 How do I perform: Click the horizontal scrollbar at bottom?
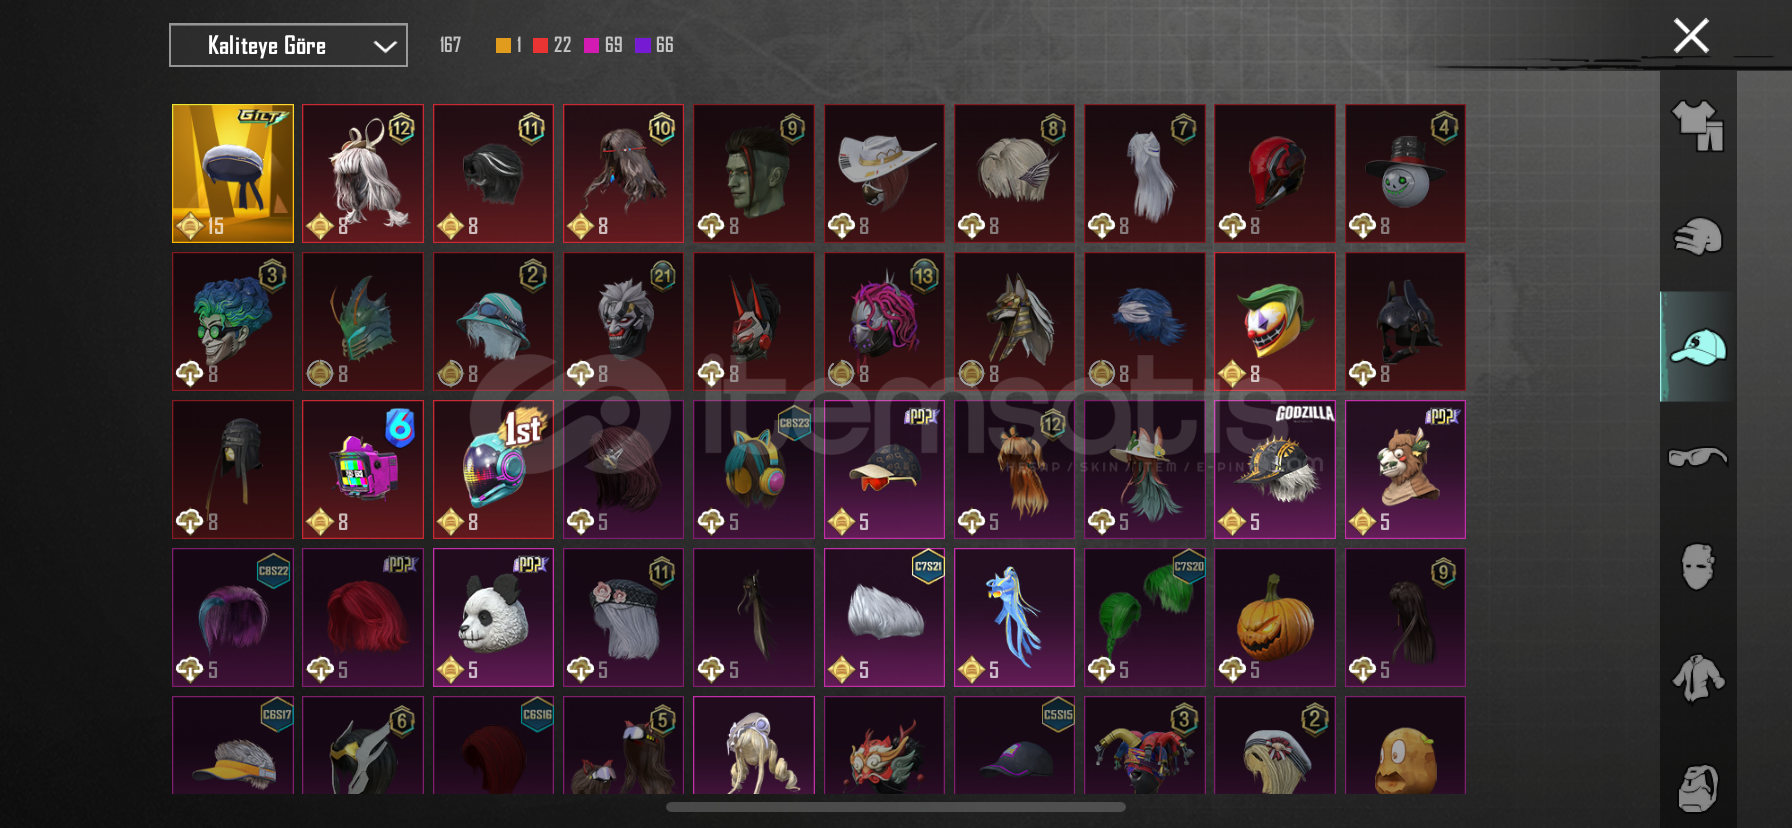(896, 806)
